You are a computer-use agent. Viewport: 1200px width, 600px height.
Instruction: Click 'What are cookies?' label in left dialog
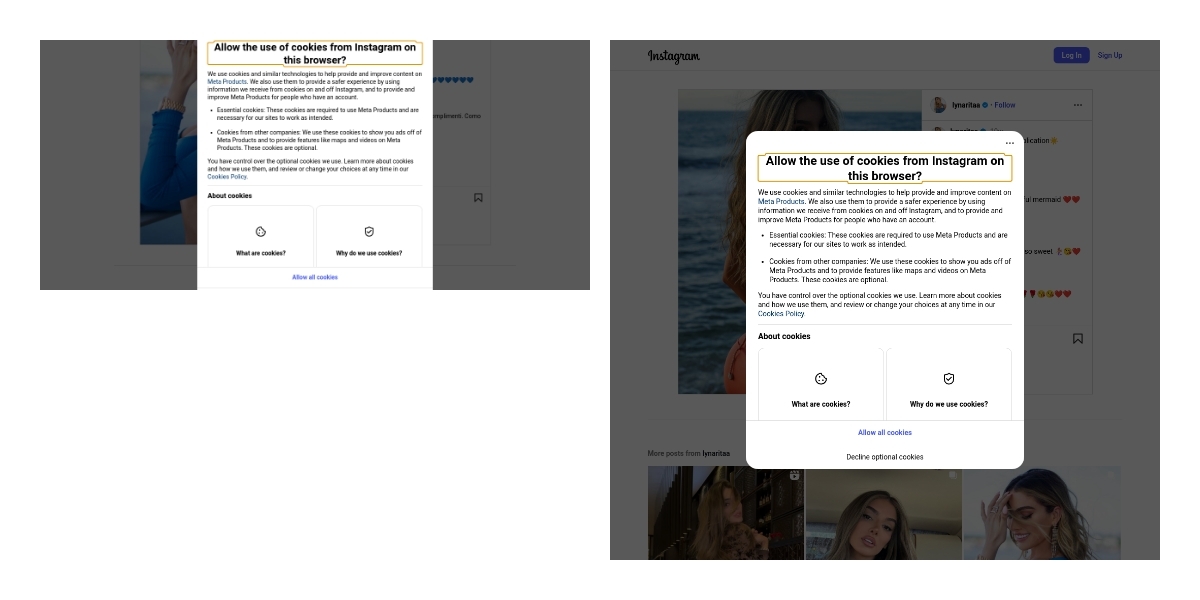(x=261, y=254)
